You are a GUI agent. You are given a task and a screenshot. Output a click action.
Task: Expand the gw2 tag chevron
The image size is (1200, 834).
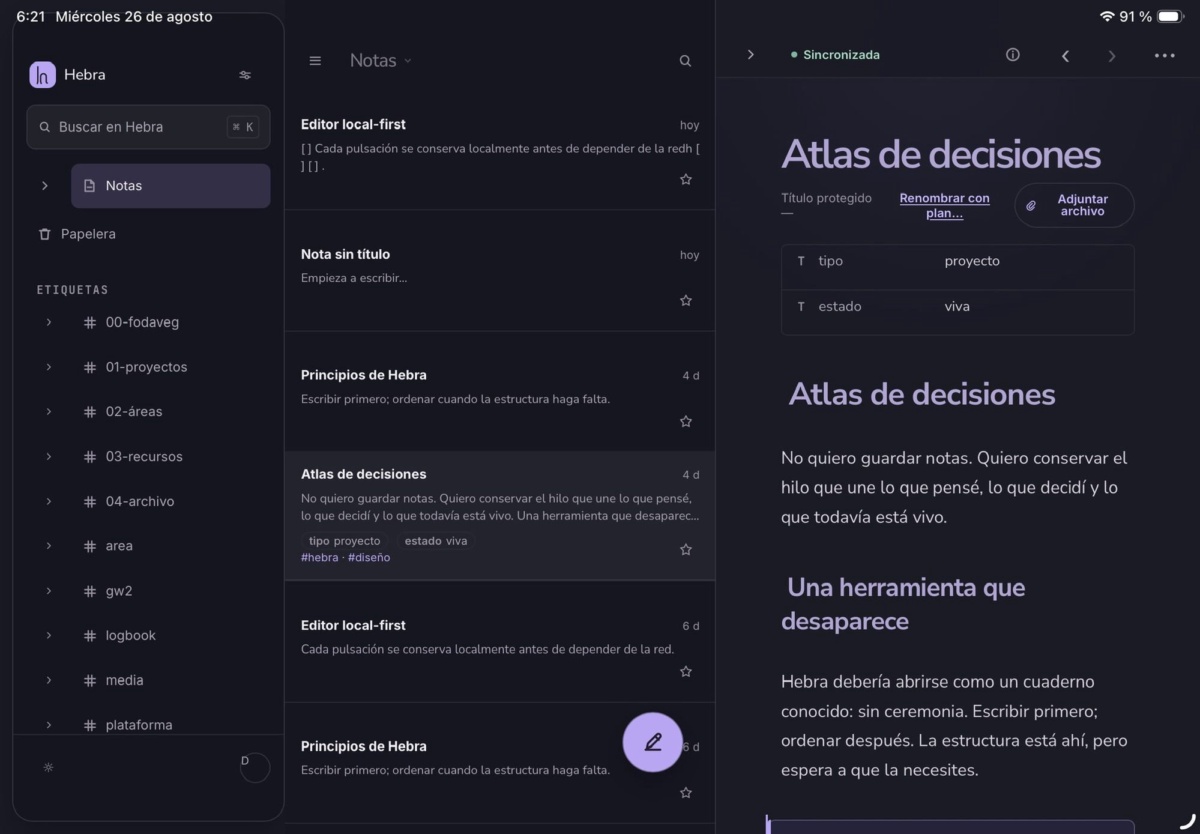pyautogui.click(x=48, y=591)
